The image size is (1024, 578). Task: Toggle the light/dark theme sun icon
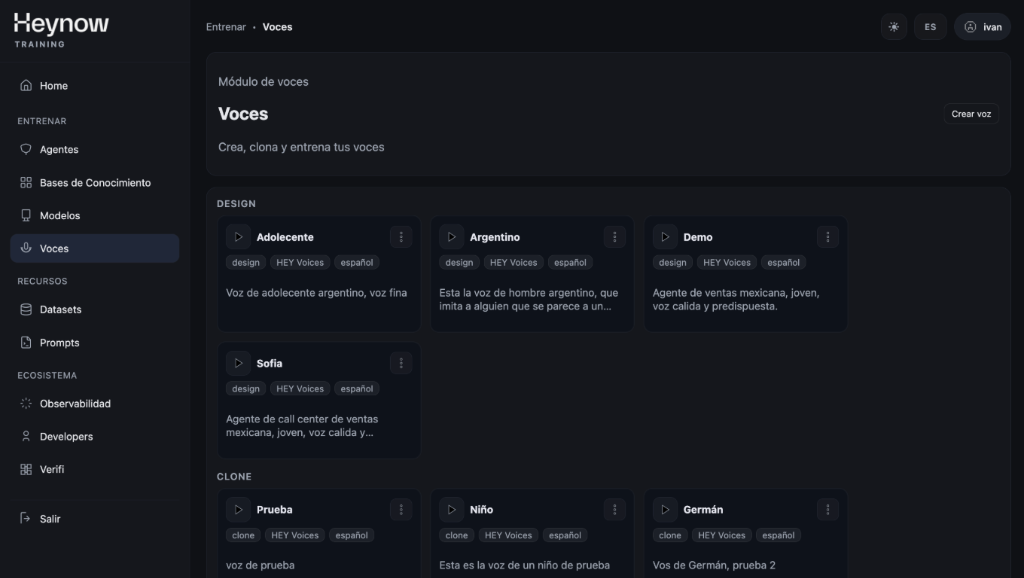(893, 27)
